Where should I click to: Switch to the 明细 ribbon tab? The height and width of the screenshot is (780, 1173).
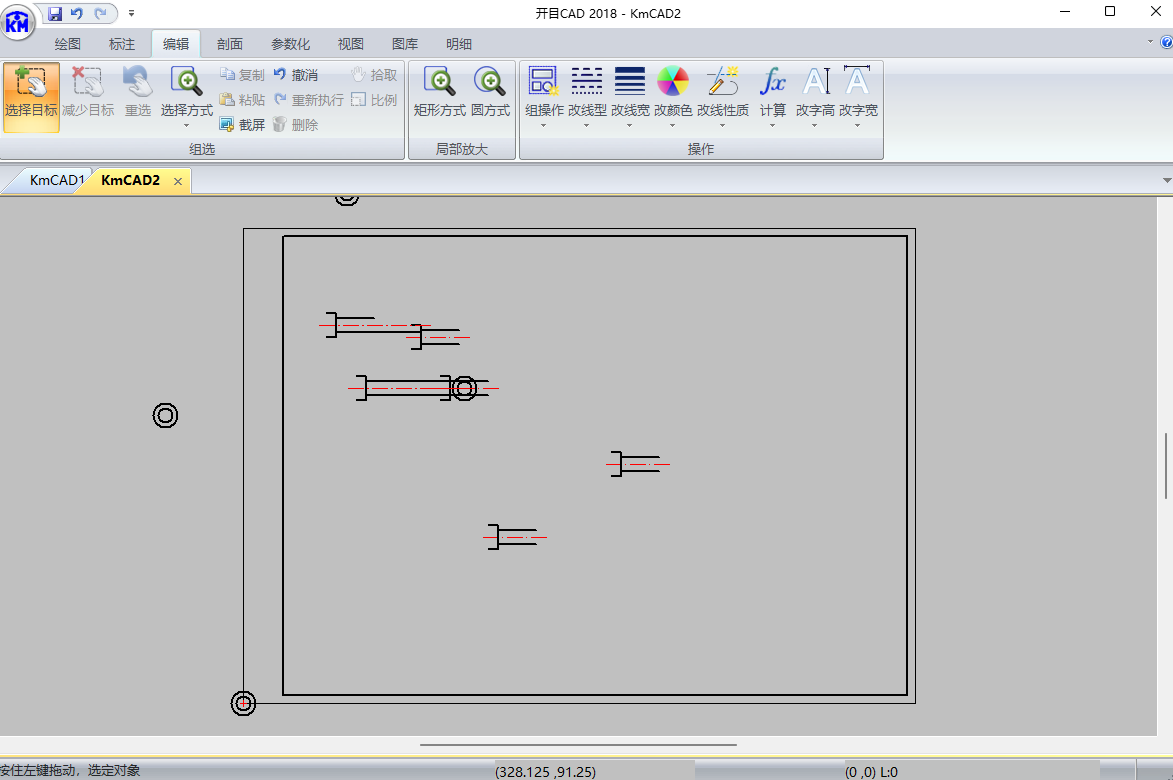coord(459,44)
